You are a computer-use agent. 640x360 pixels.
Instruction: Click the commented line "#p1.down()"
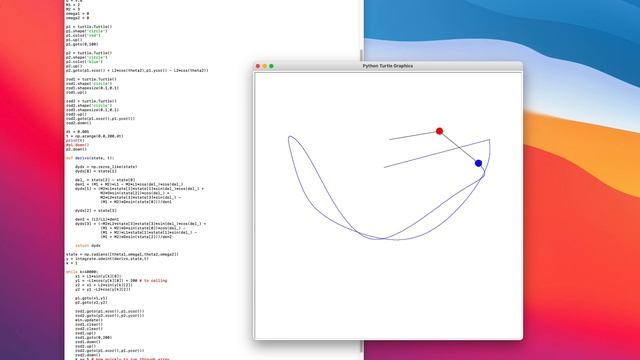(77, 145)
